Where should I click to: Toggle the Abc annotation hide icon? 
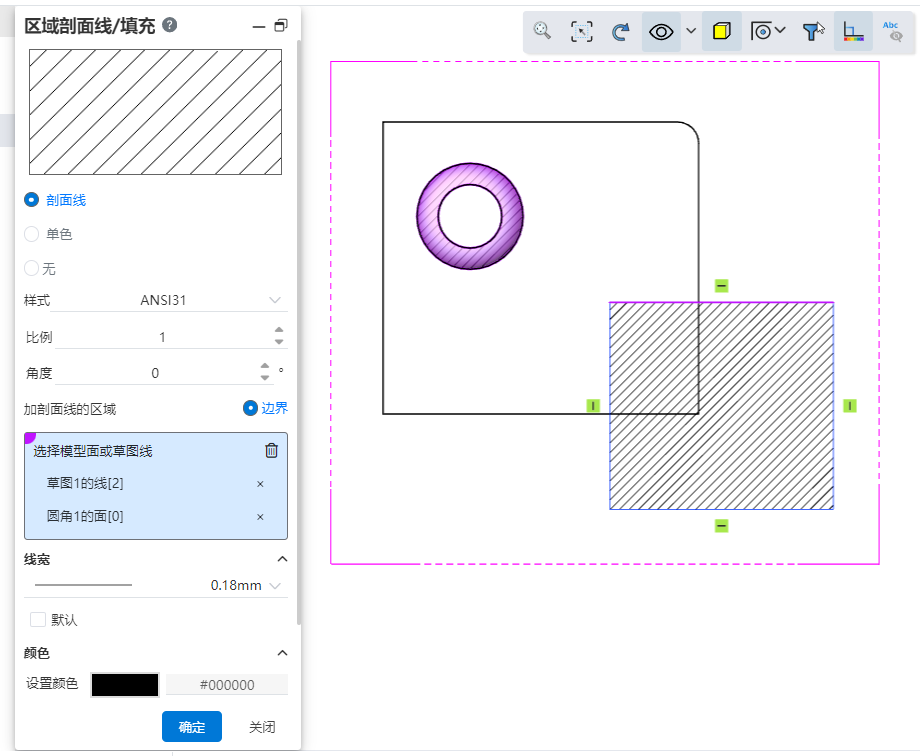point(891,31)
